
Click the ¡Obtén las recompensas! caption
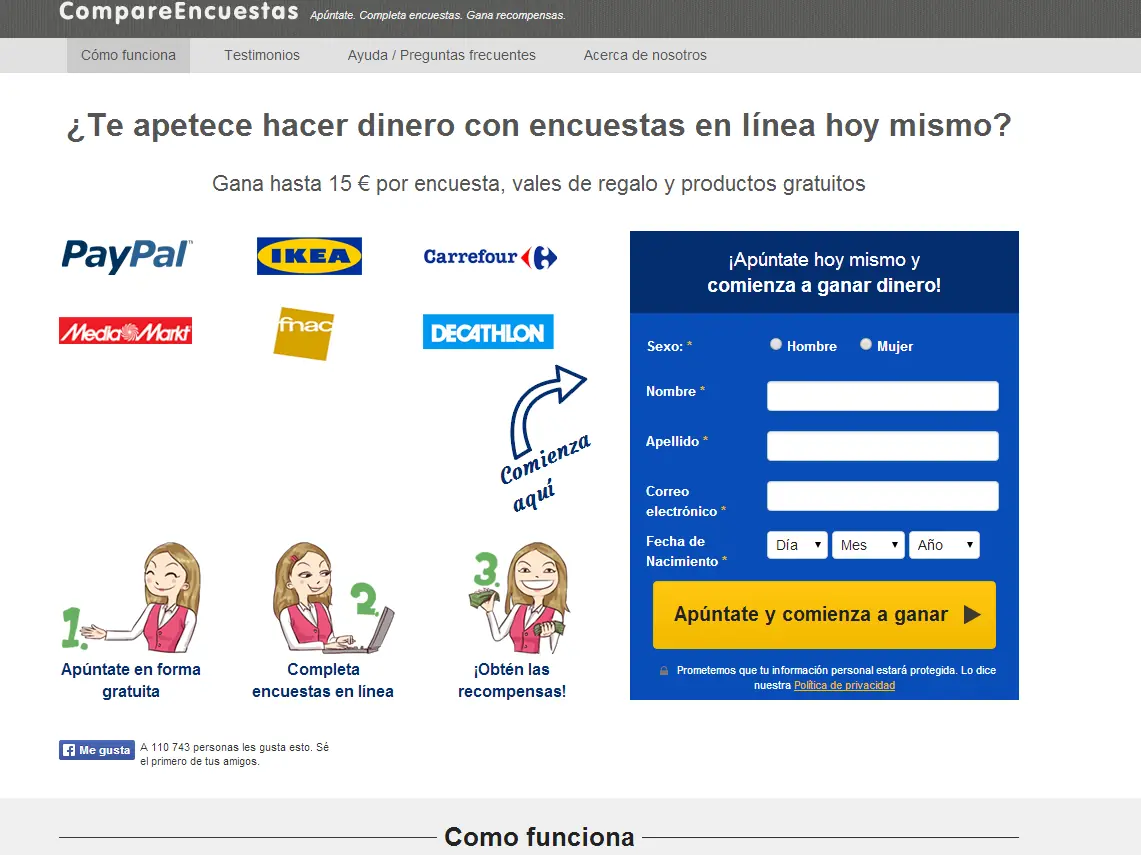(x=512, y=680)
